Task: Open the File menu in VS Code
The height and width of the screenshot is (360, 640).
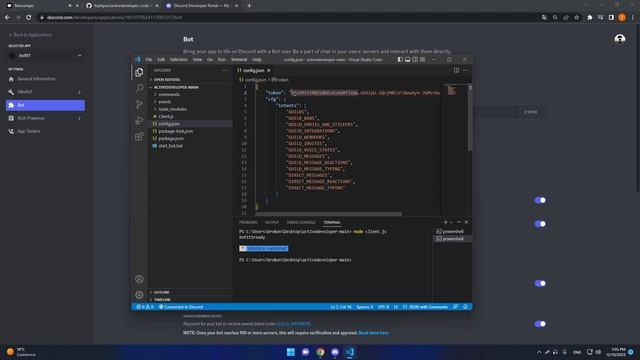Action: 149,60
